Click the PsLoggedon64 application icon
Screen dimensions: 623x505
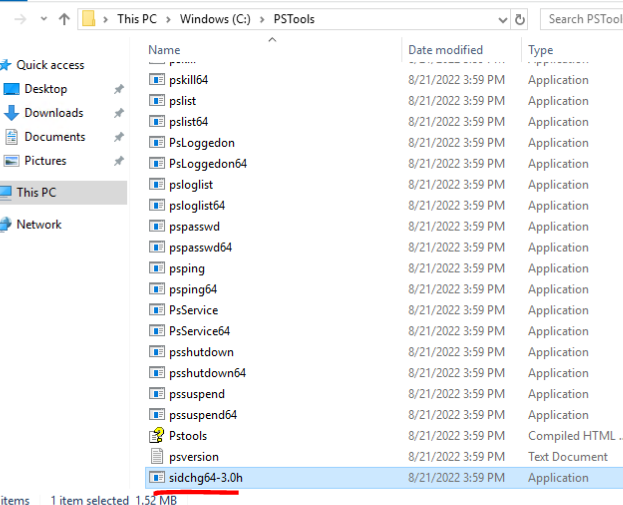coord(157,163)
